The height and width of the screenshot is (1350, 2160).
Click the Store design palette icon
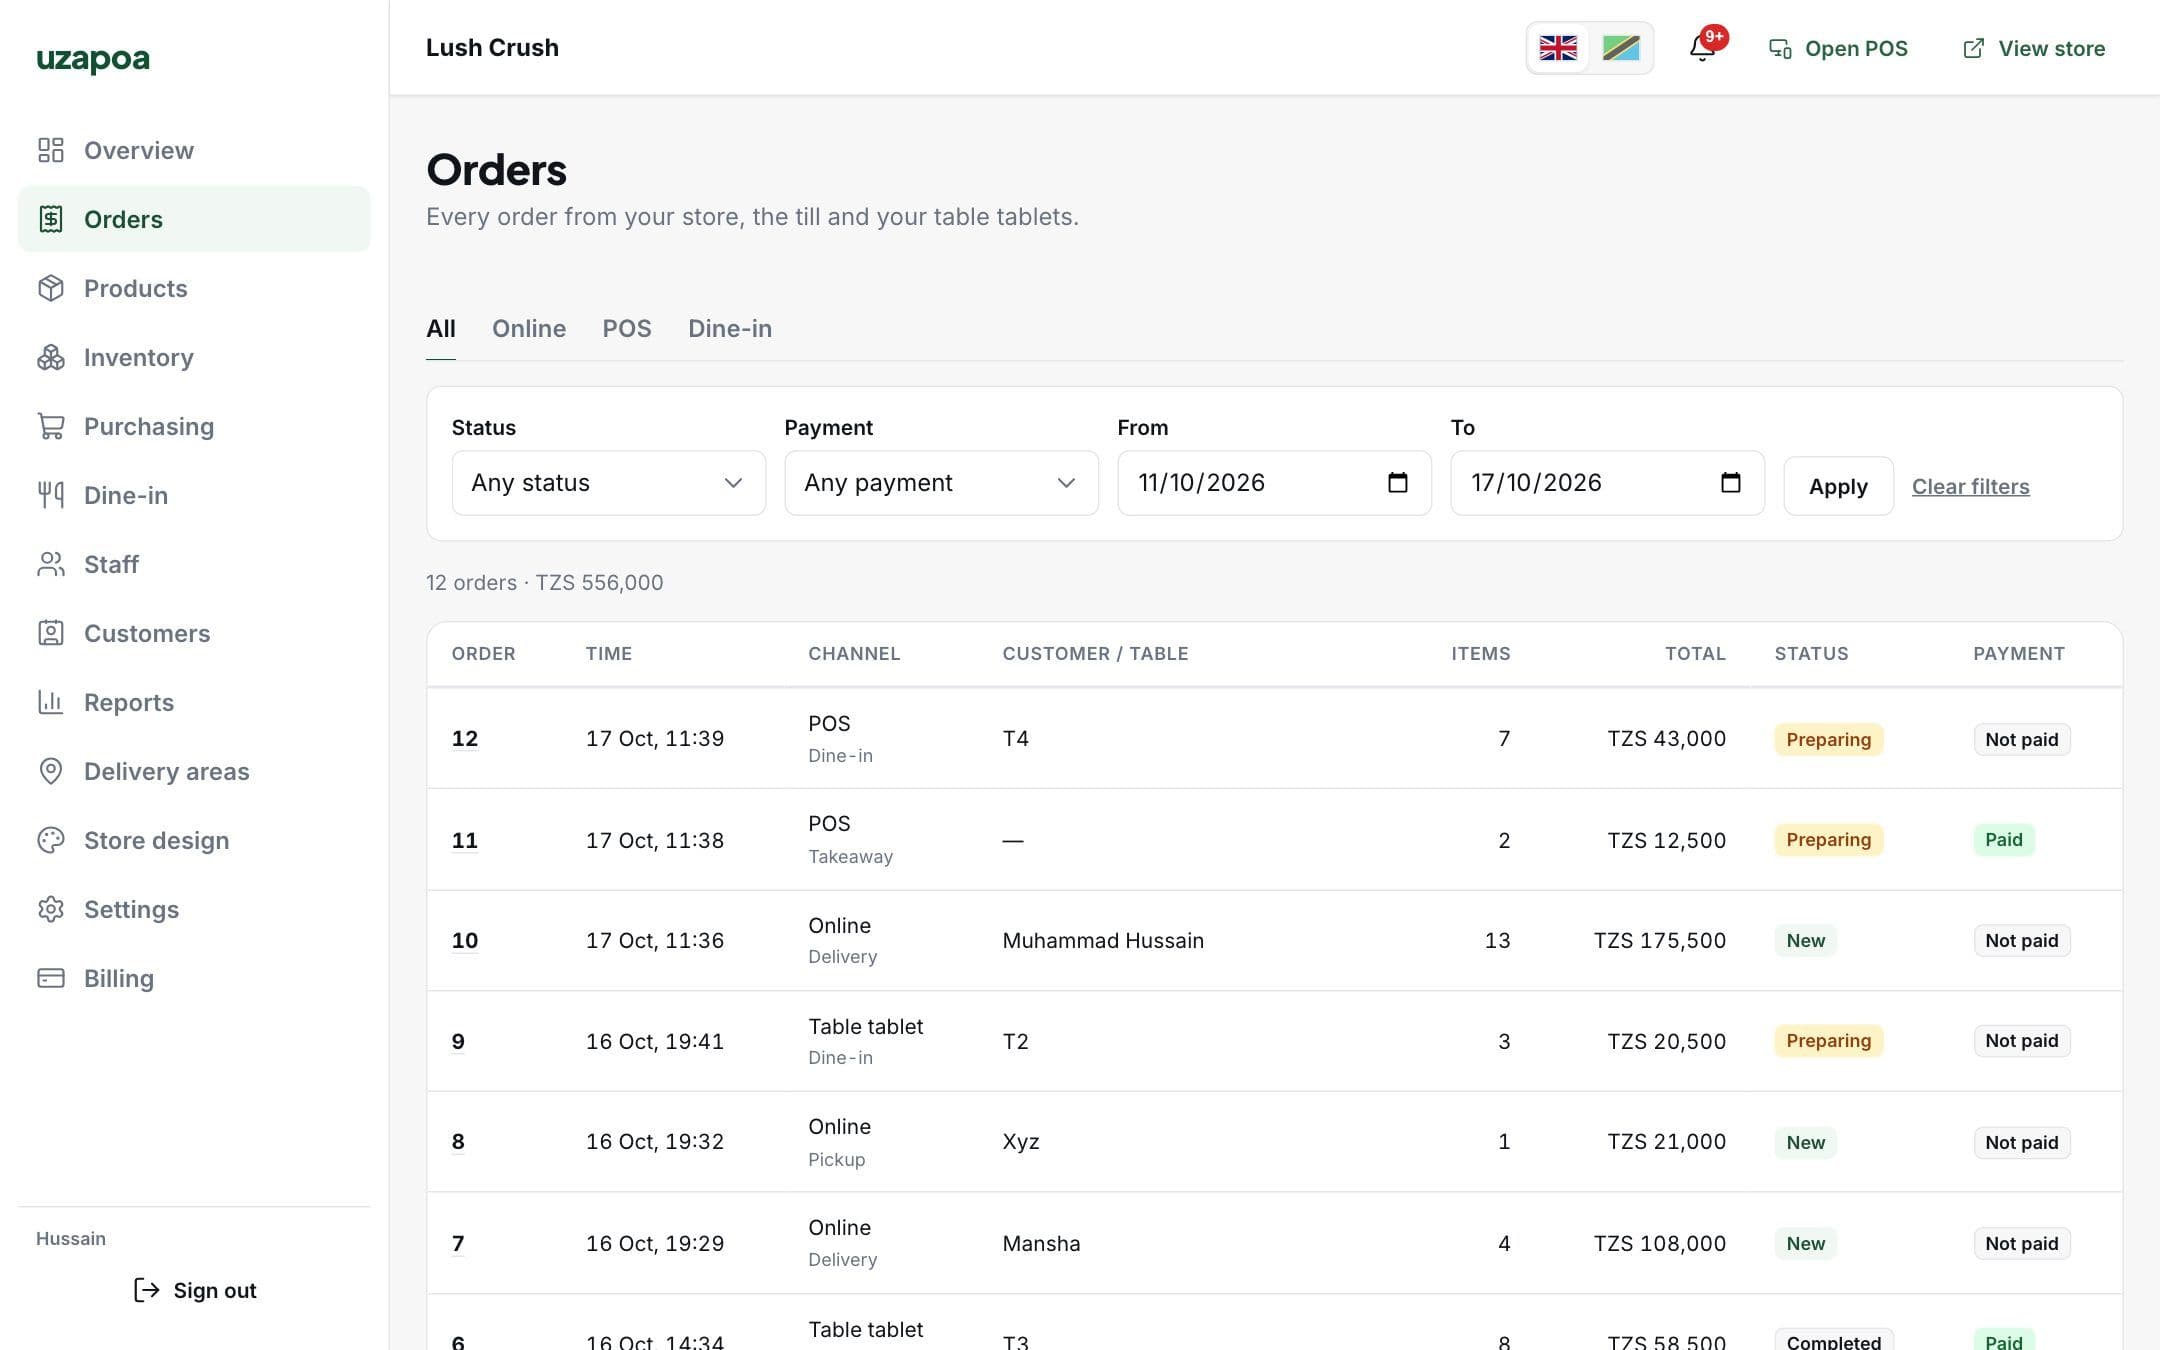(x=51, y=840)
